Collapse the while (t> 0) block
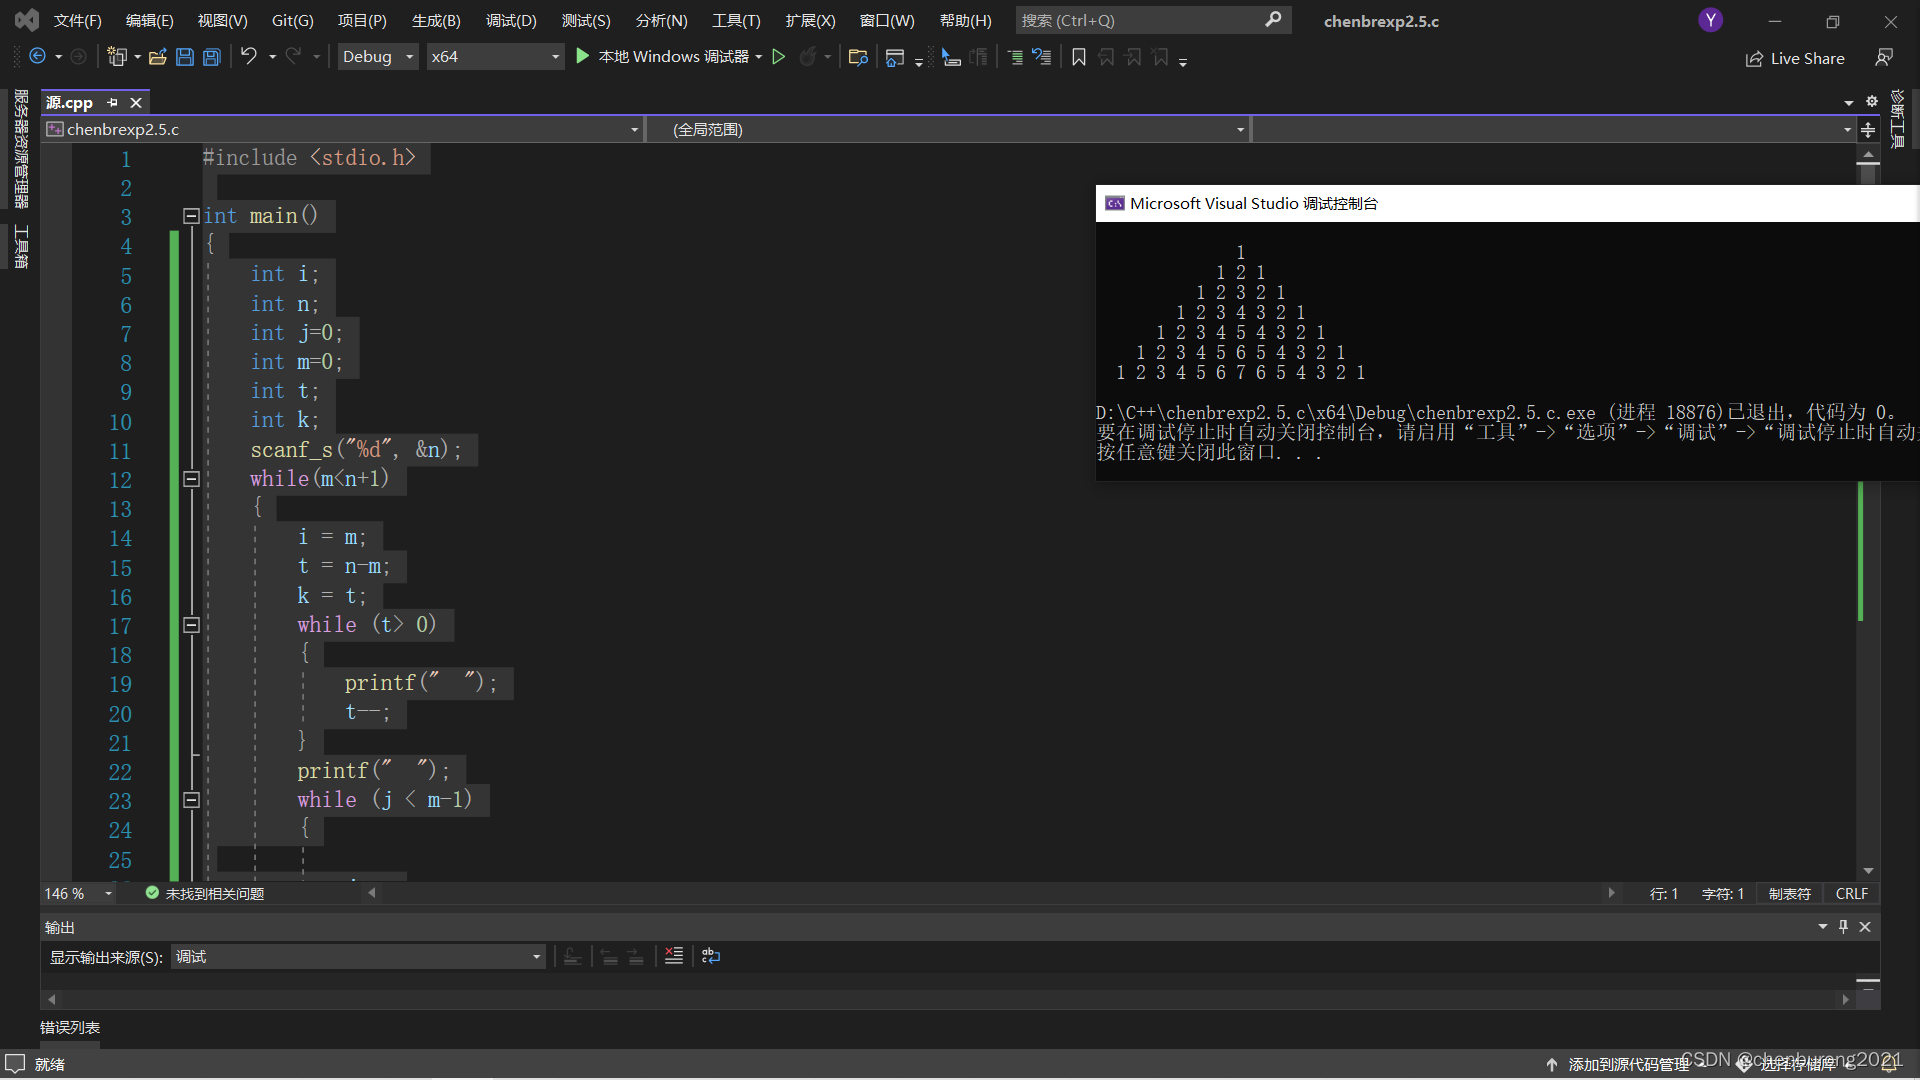The width and height of the screenshot is (1920, 1080). 191,625
